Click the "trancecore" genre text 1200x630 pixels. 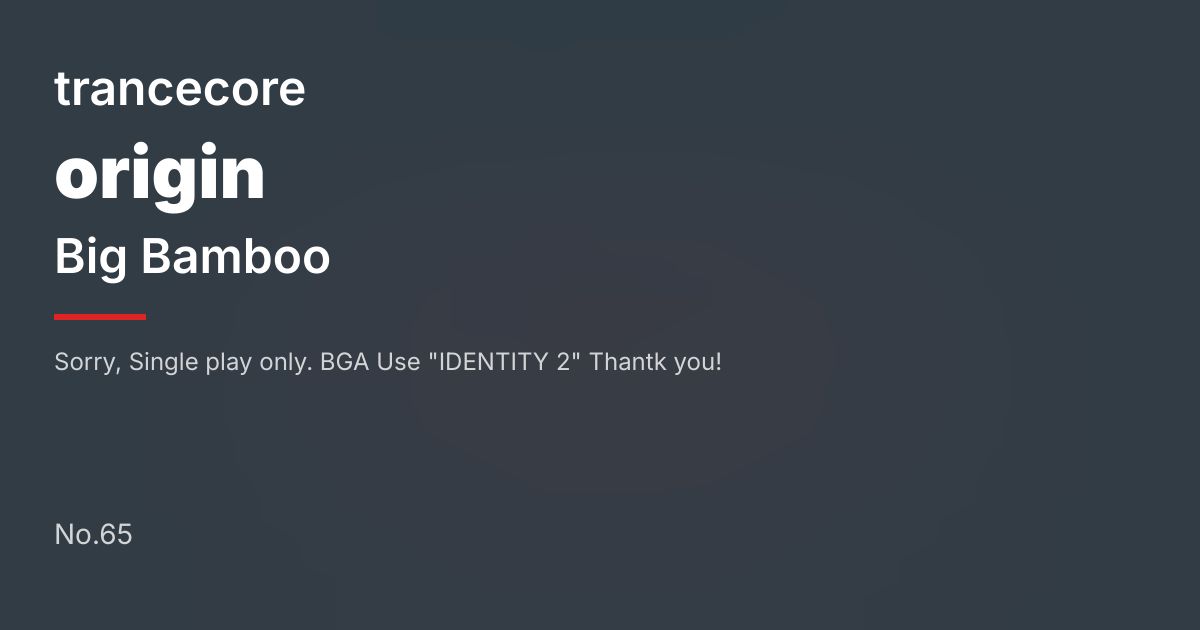point(180,89)
